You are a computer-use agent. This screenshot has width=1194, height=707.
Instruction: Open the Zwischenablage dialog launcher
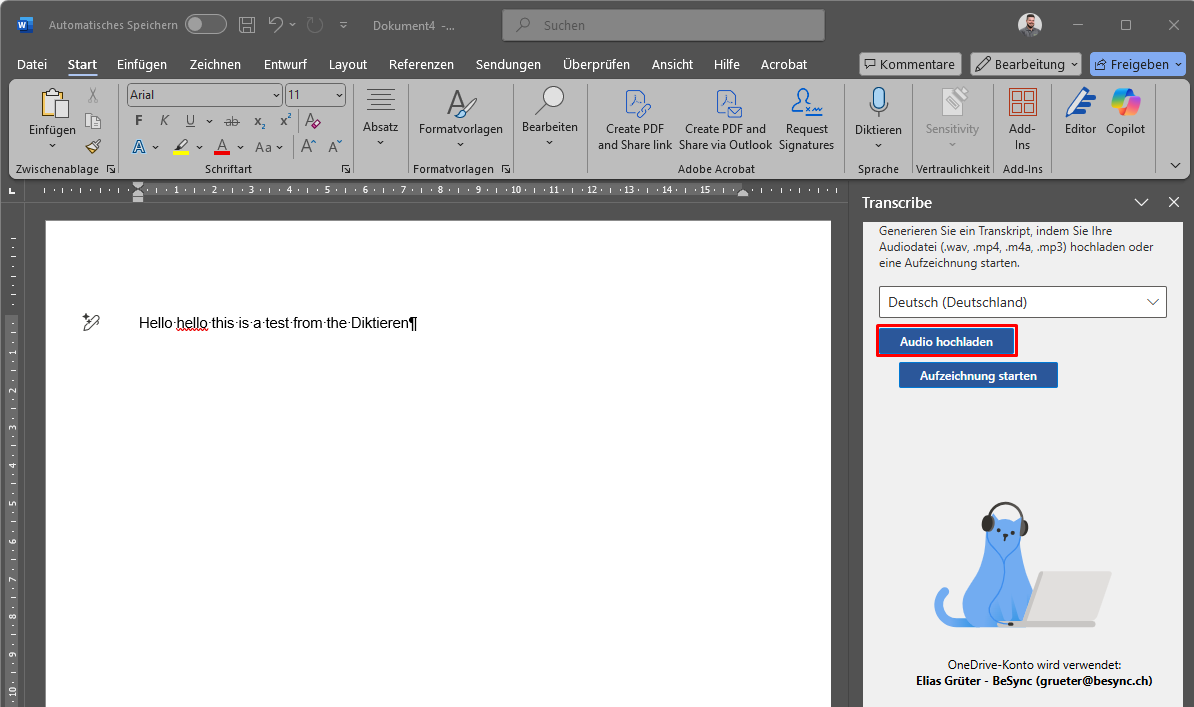pyautogui.click(x=111, y=169)
